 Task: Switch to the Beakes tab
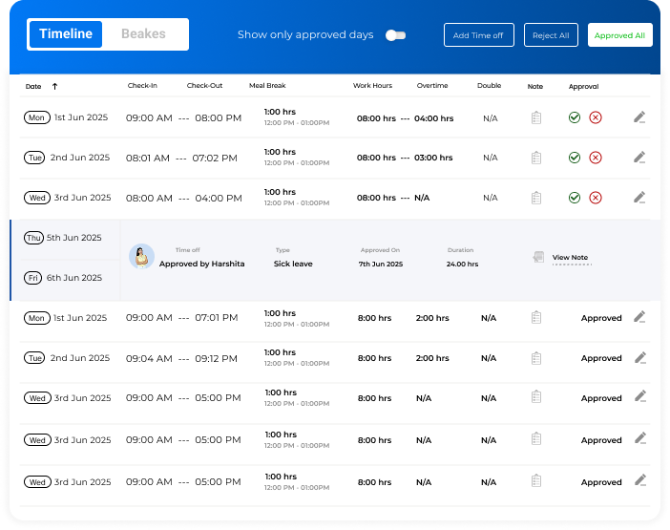pos(144,34)
